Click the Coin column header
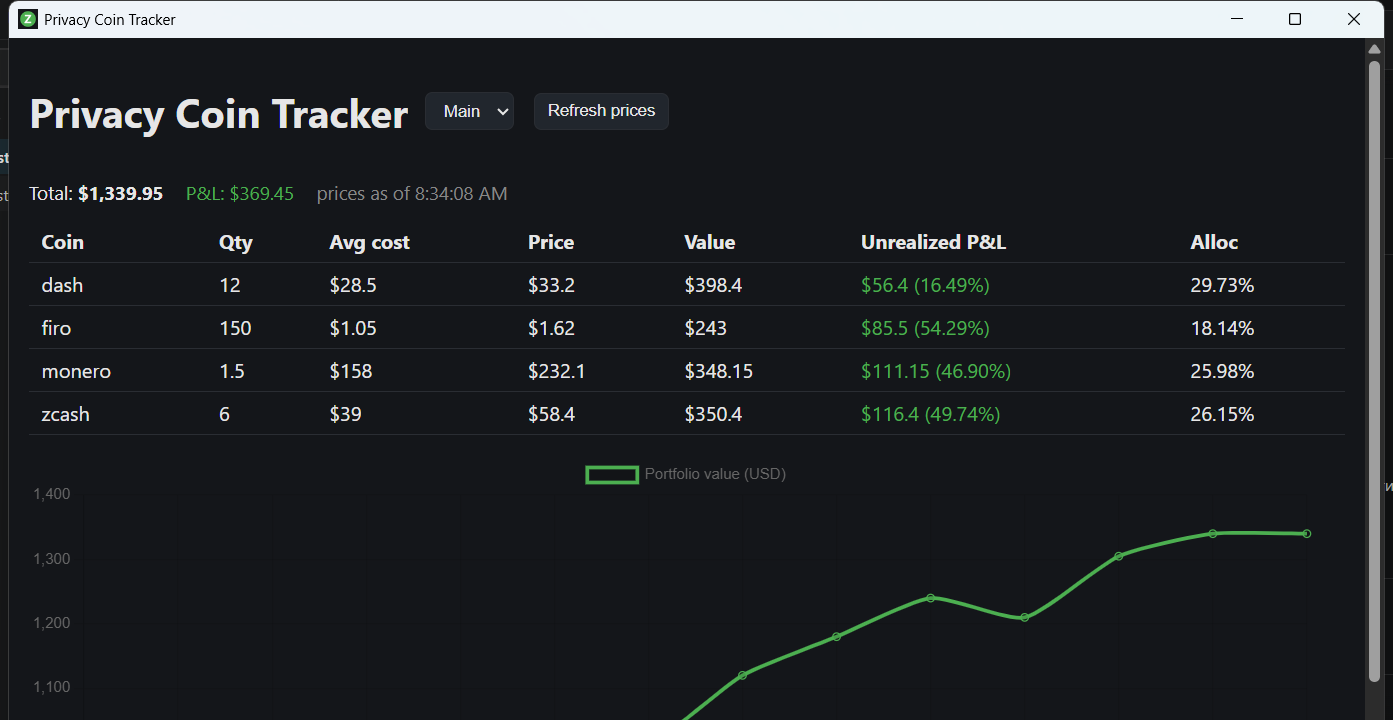This screenshot has width=1393, height=720. point(62,242)
